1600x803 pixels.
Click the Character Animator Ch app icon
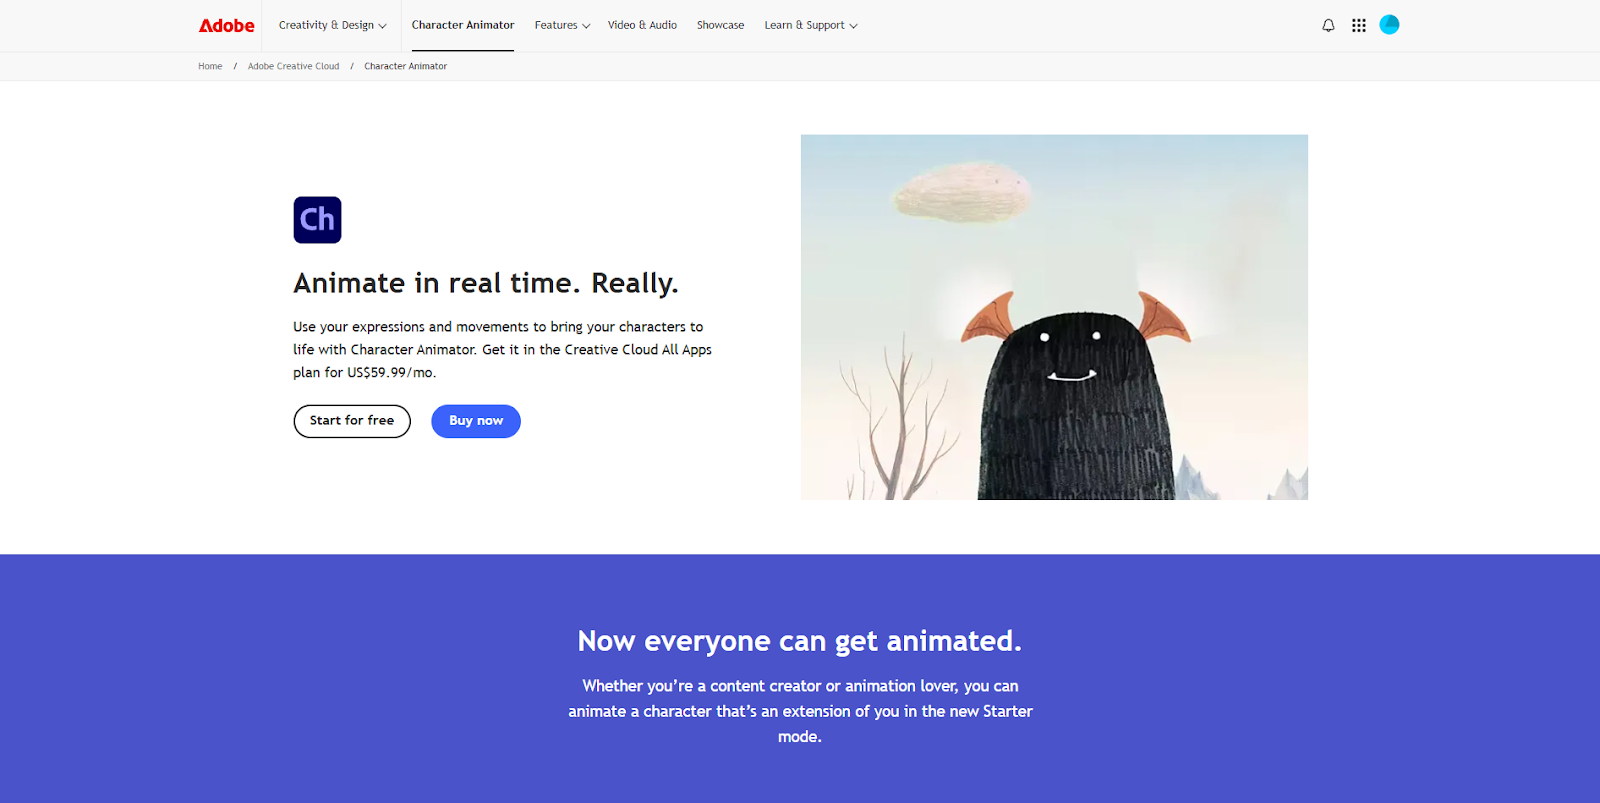pos(317,220)
